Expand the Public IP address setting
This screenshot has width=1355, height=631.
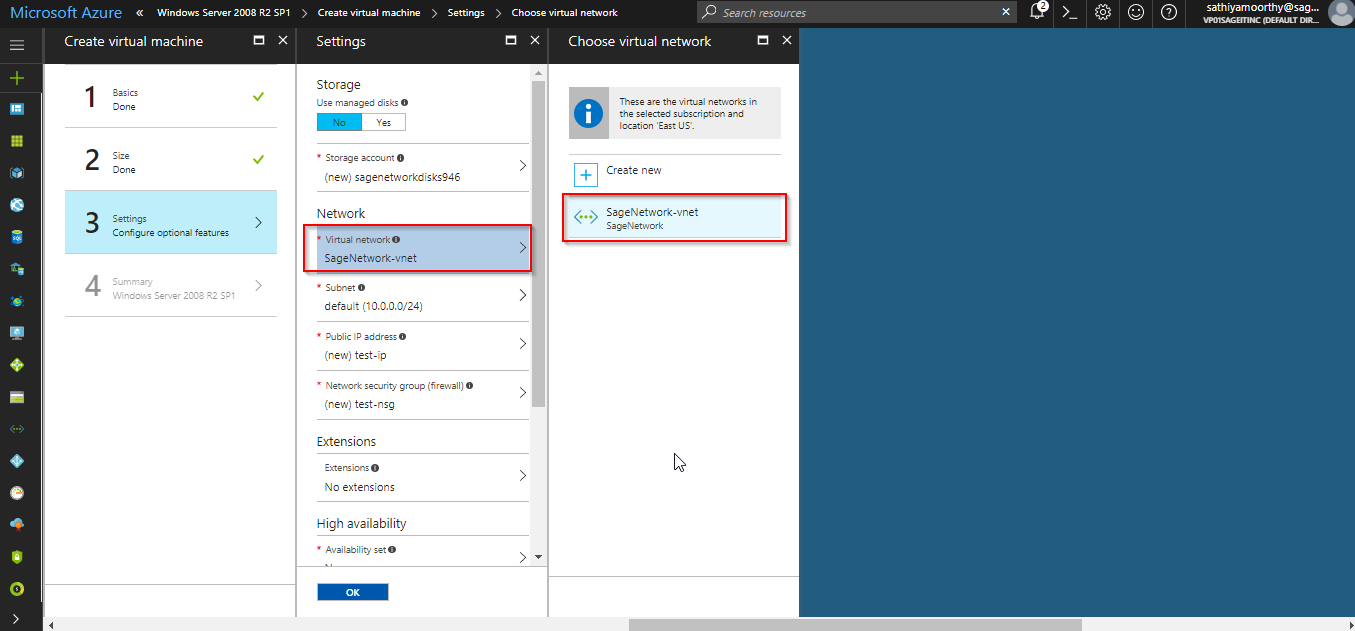[422, 346]
